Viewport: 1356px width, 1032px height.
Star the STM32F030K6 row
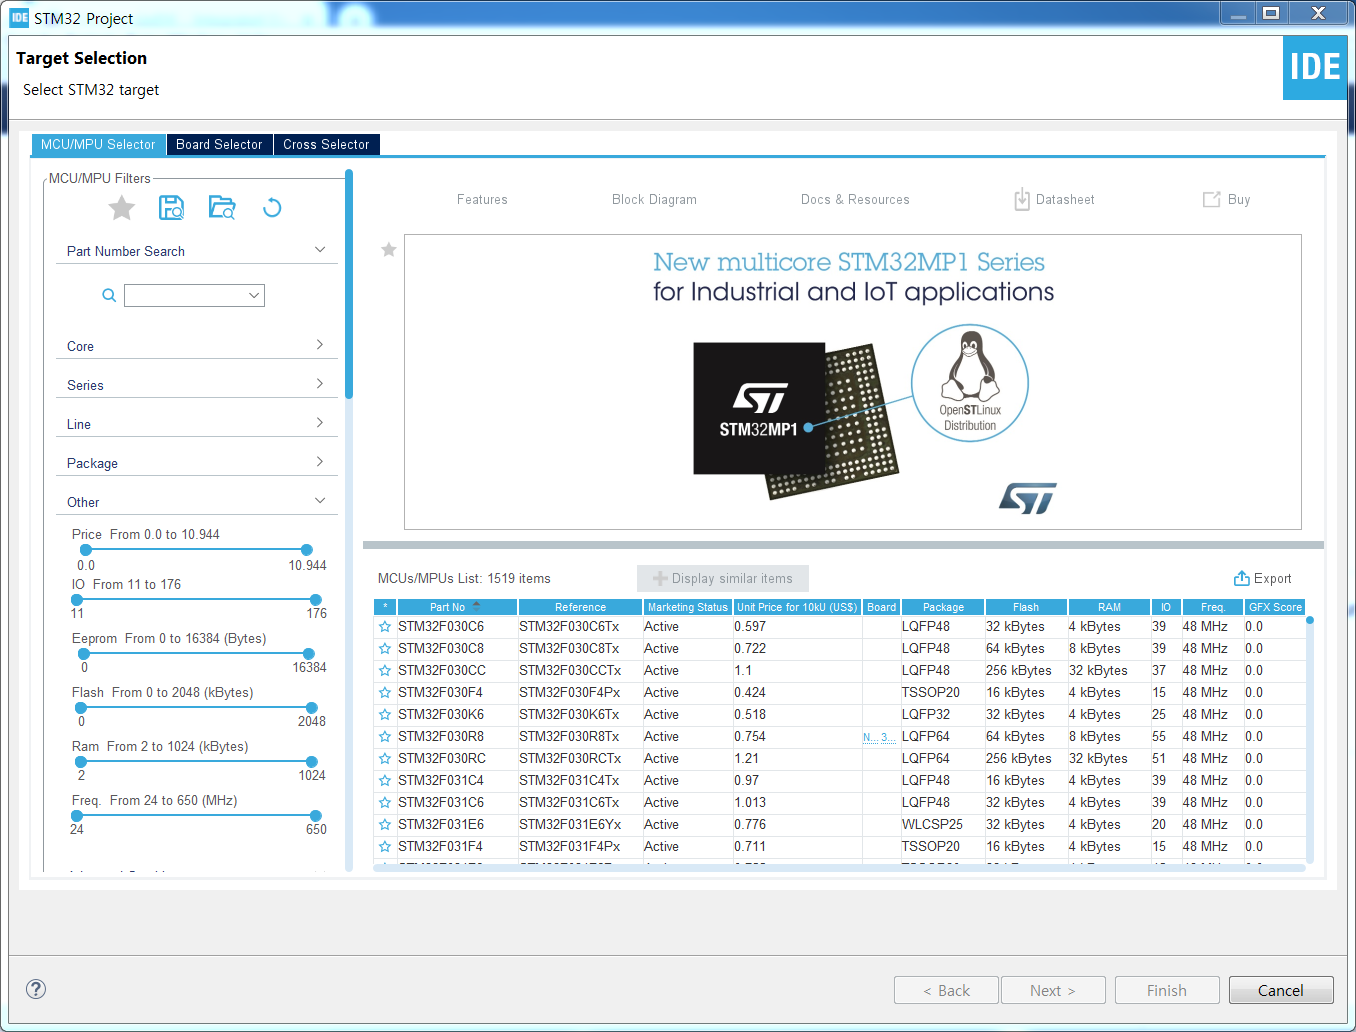(385, 715)
